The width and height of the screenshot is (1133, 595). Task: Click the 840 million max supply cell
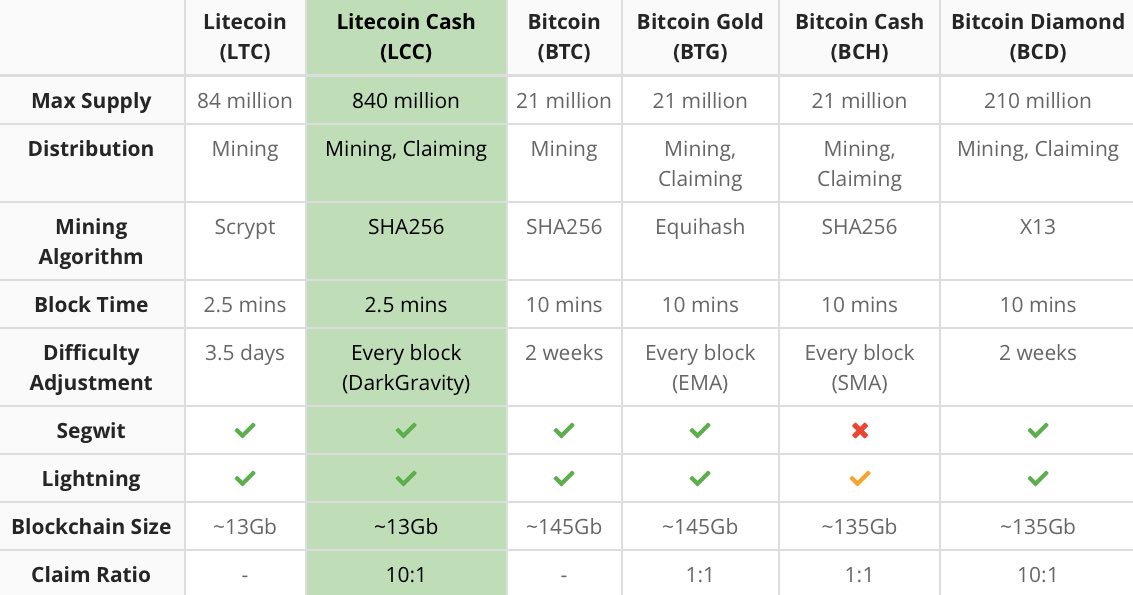pyautogui.click(x=406, y=101)
